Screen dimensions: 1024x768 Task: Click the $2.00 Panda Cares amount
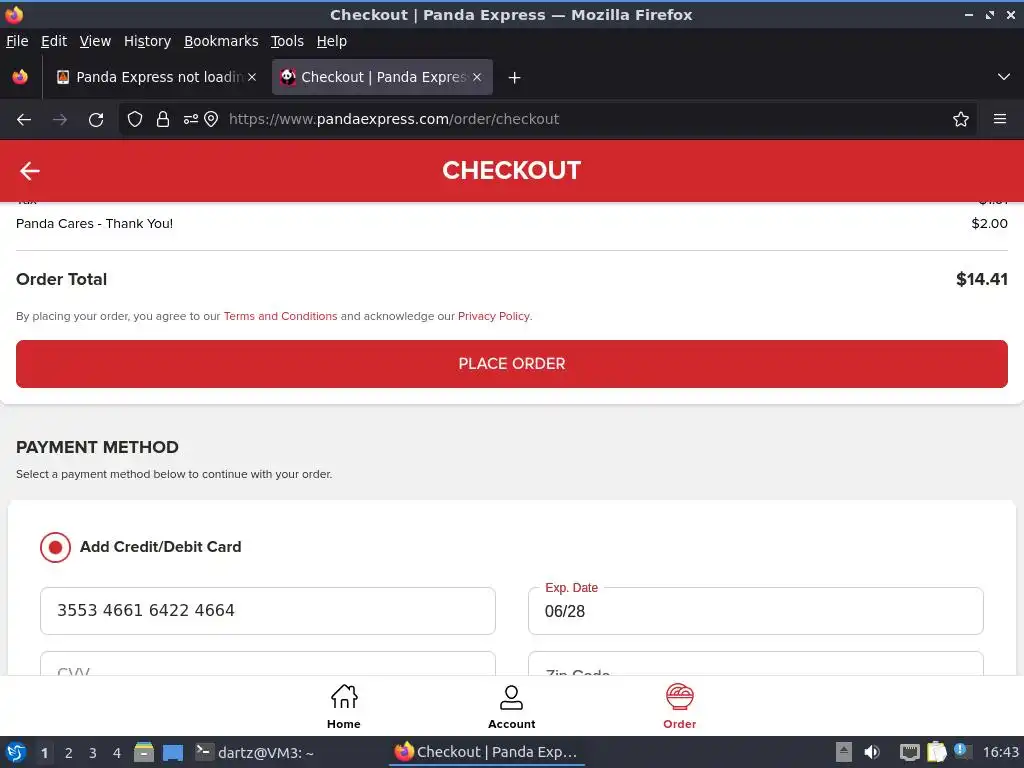[989, 223]
